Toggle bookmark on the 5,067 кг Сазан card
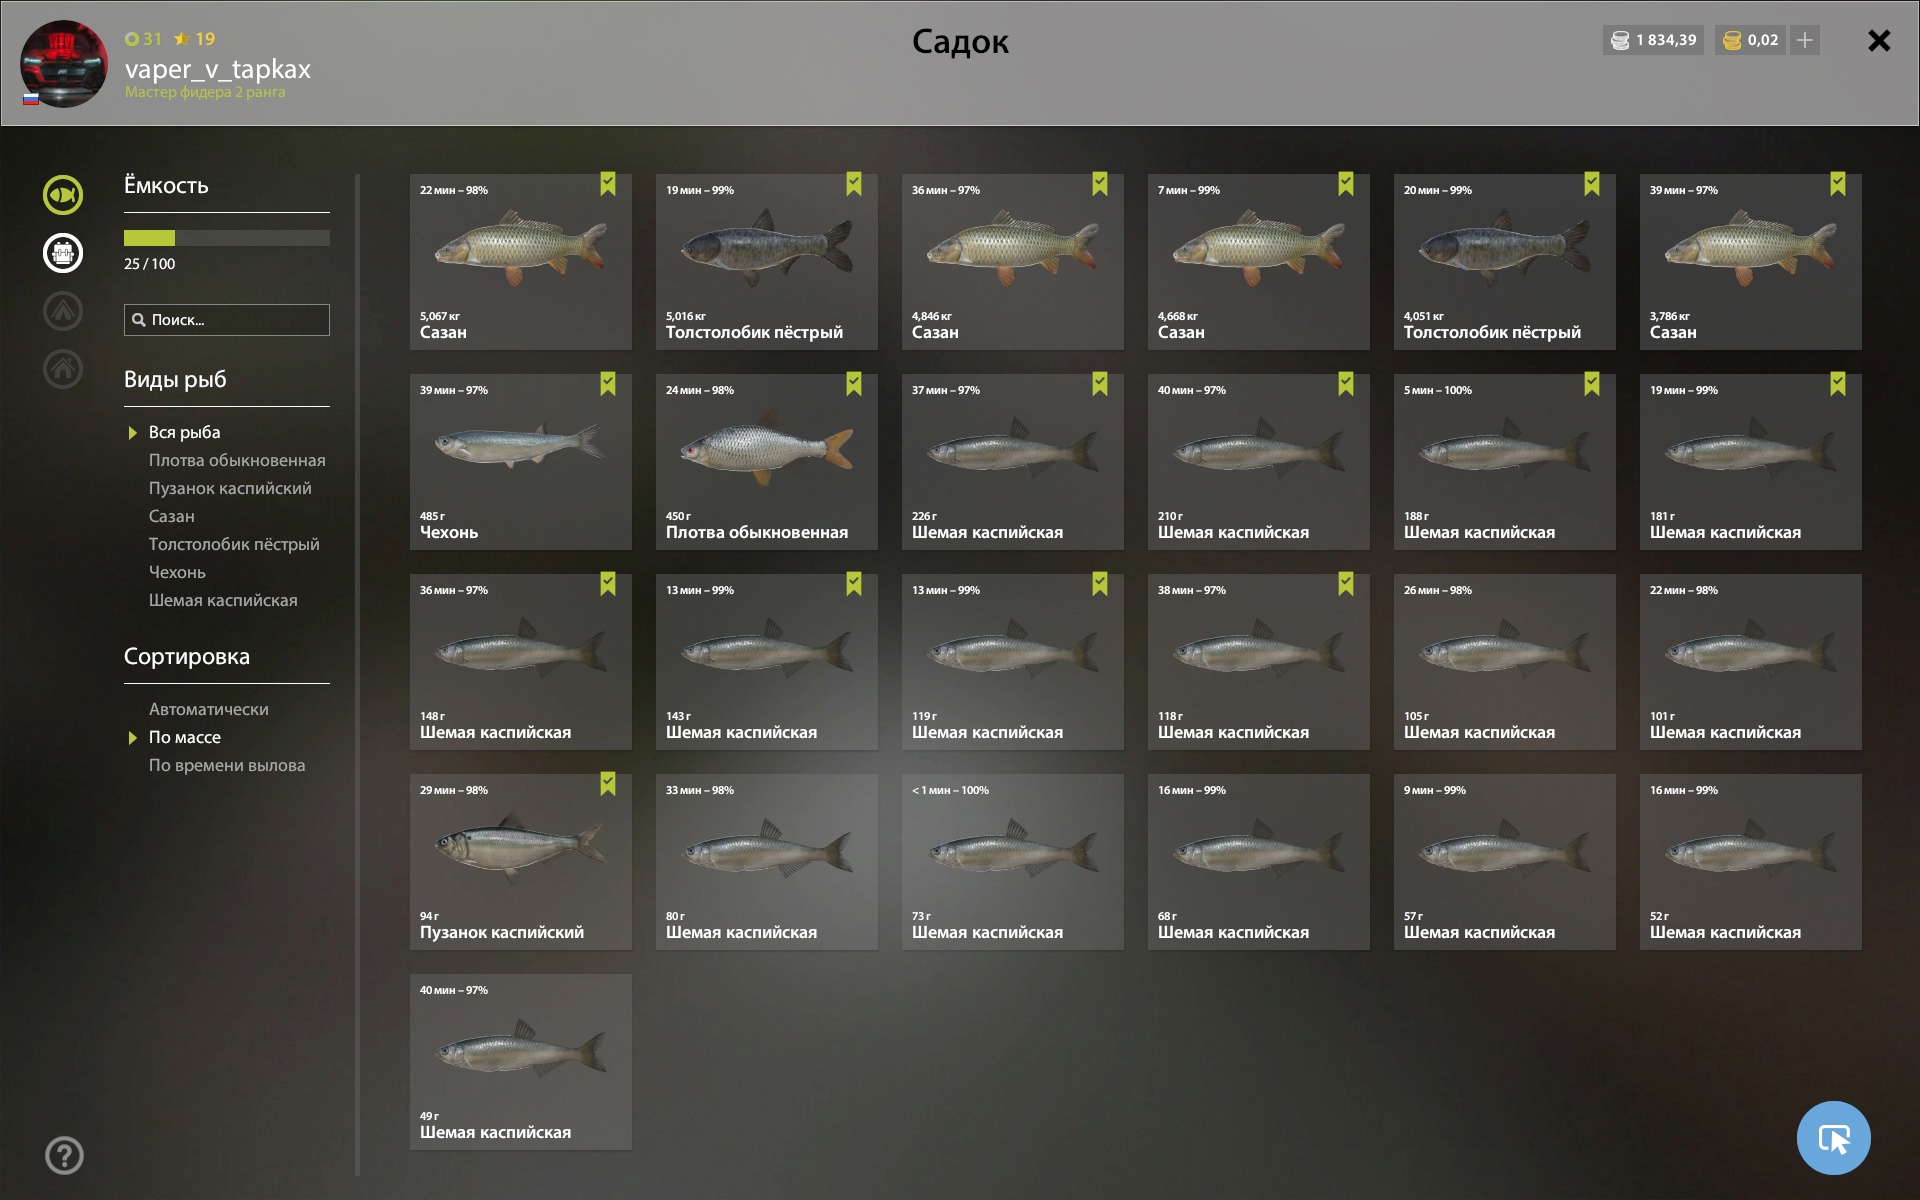 point(608,184)
